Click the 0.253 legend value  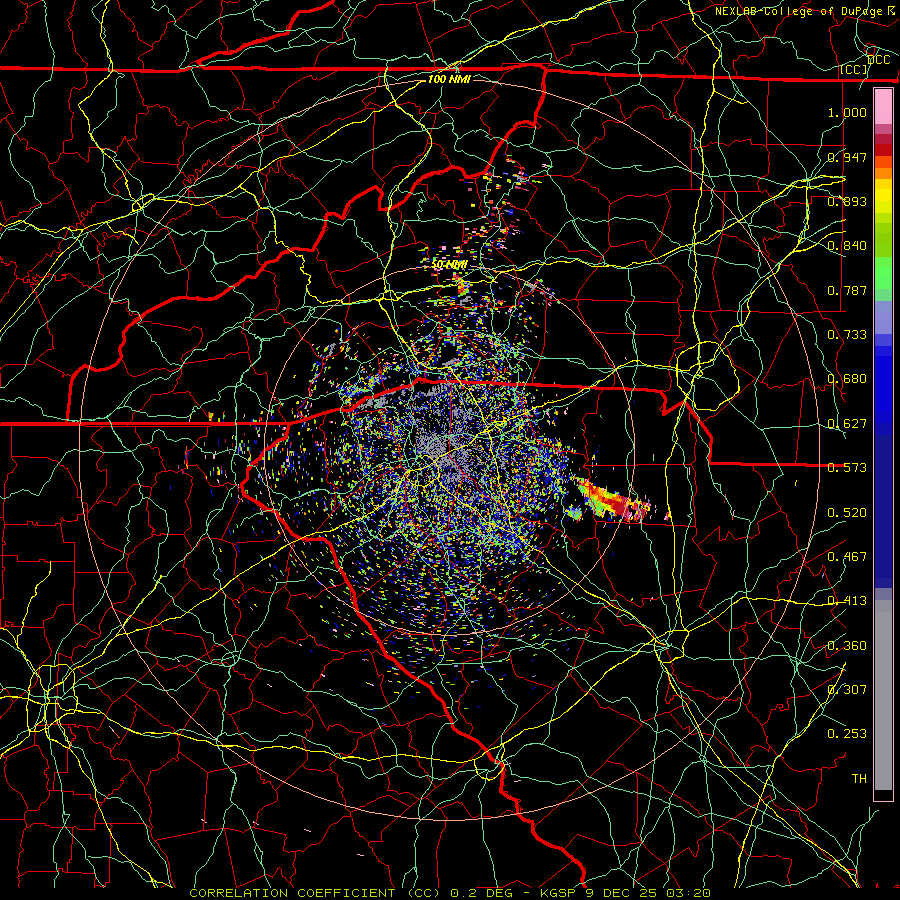coord(847,734)
